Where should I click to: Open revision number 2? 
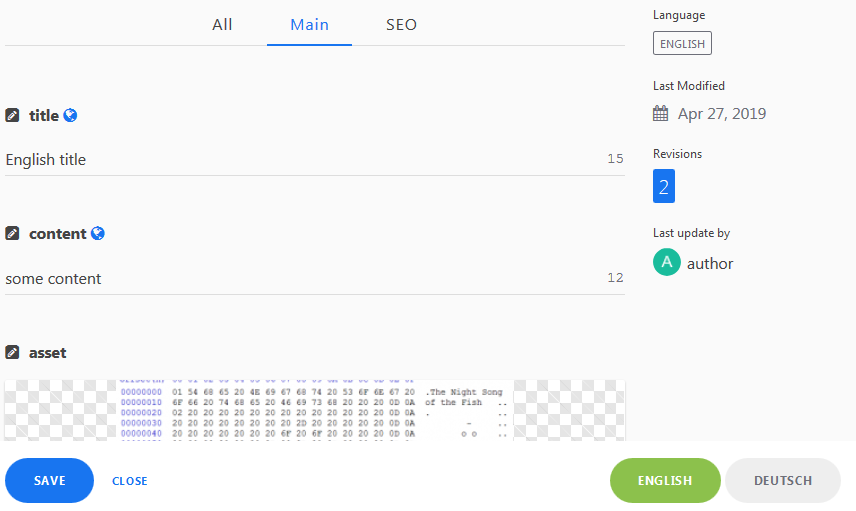coord(664,186)
